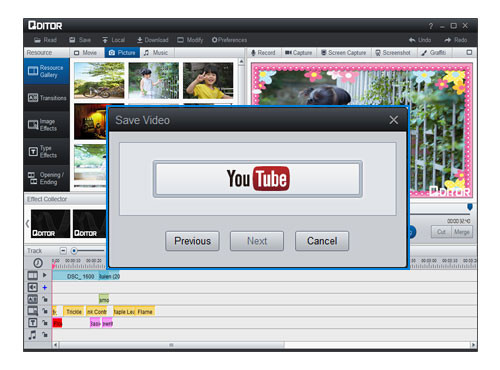Select first Qditor effect in Effect Collector
Screen dimensions: 500x370
(50, 224)
